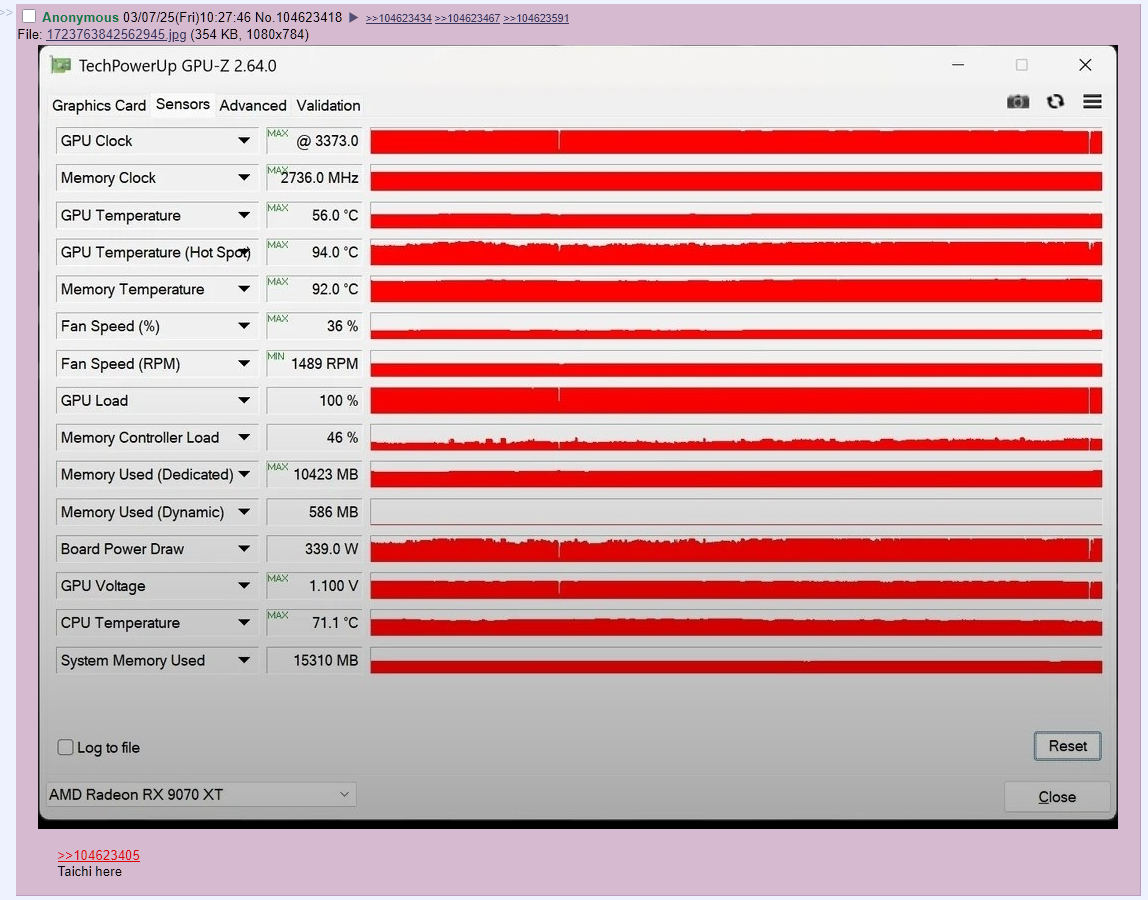Open the GPU Temperature sensor dropdown

point(244,215)
